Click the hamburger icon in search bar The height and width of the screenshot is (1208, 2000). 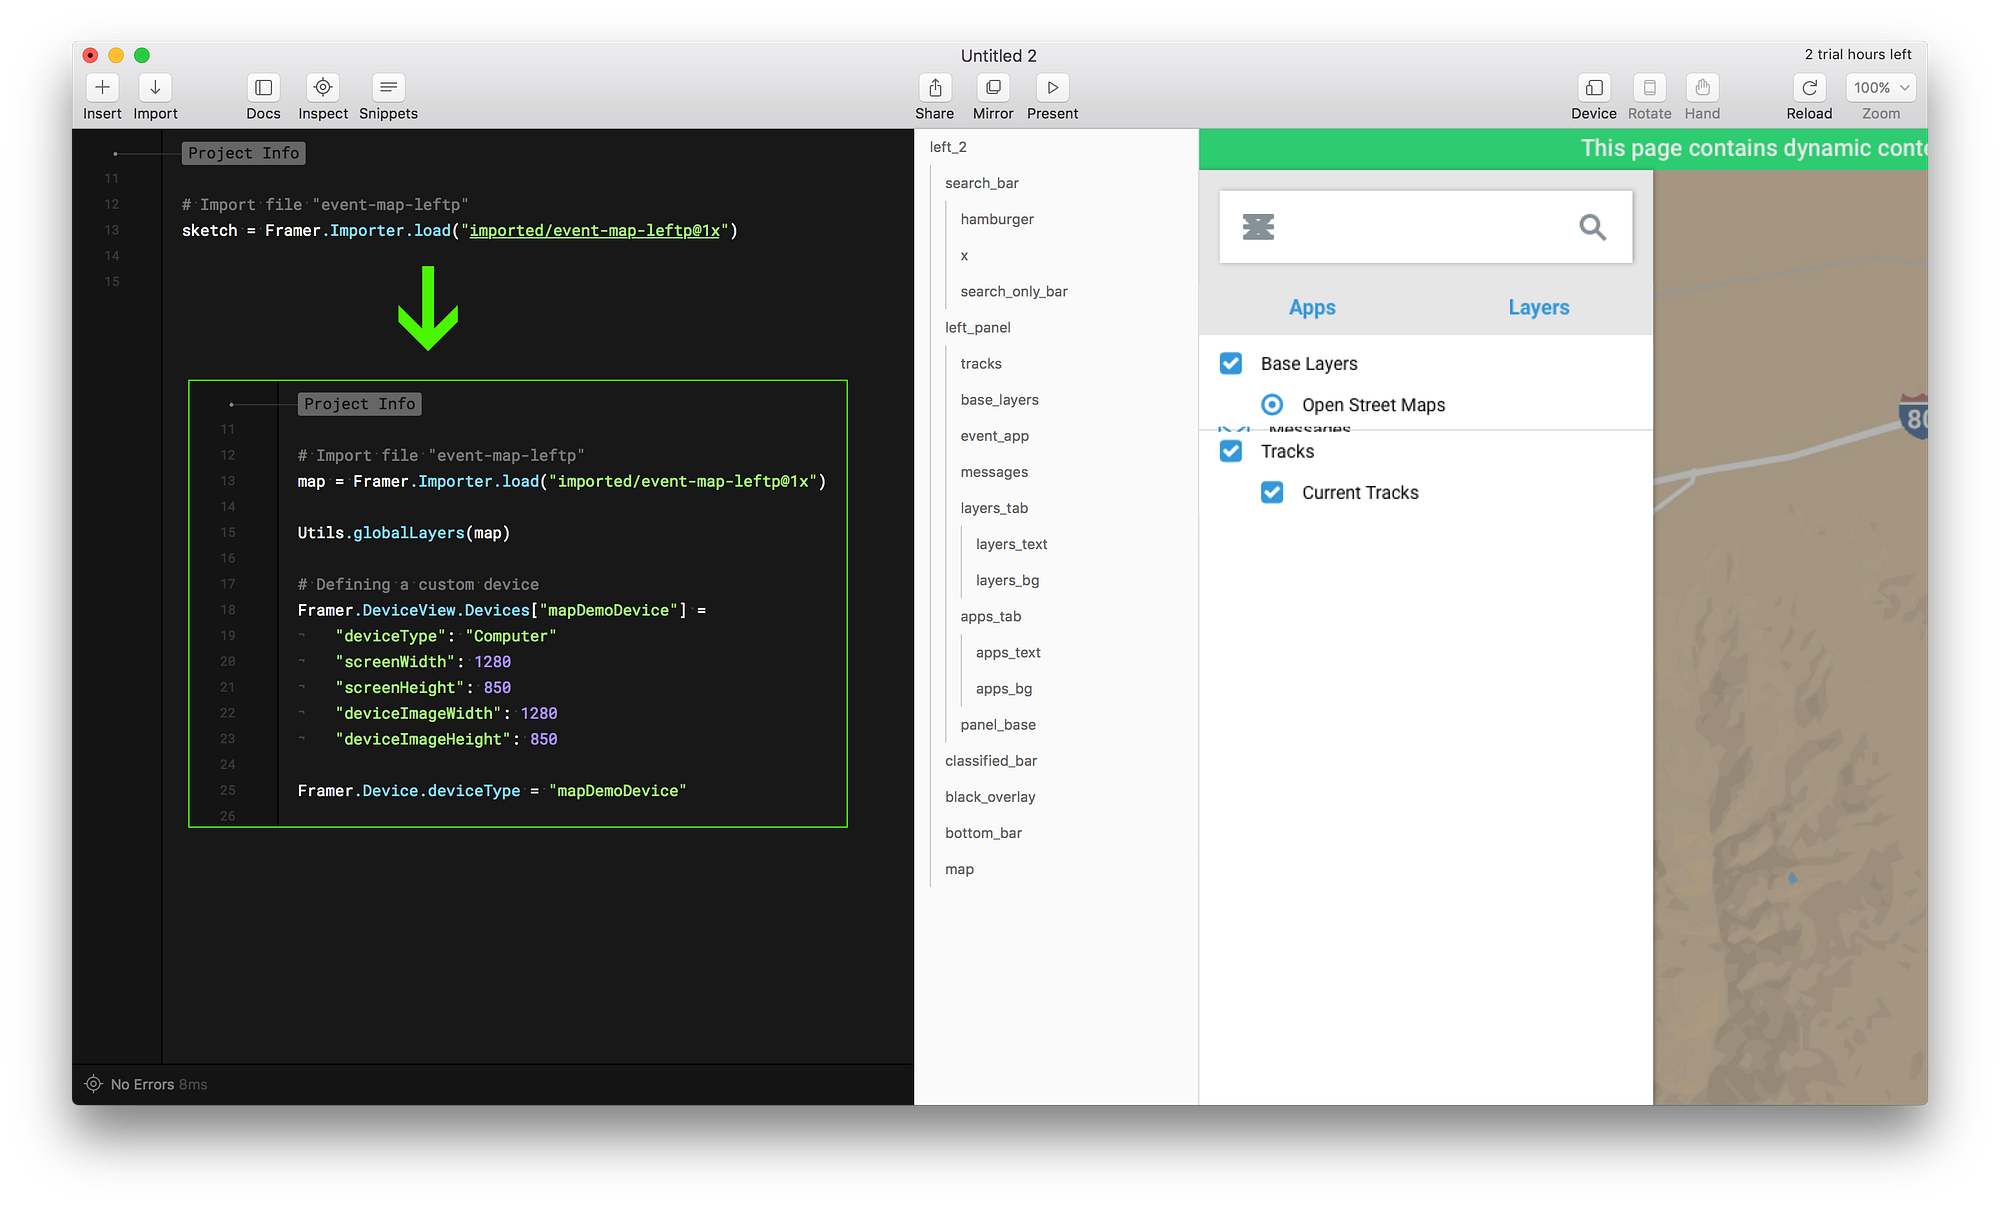tap(1258, 227)
